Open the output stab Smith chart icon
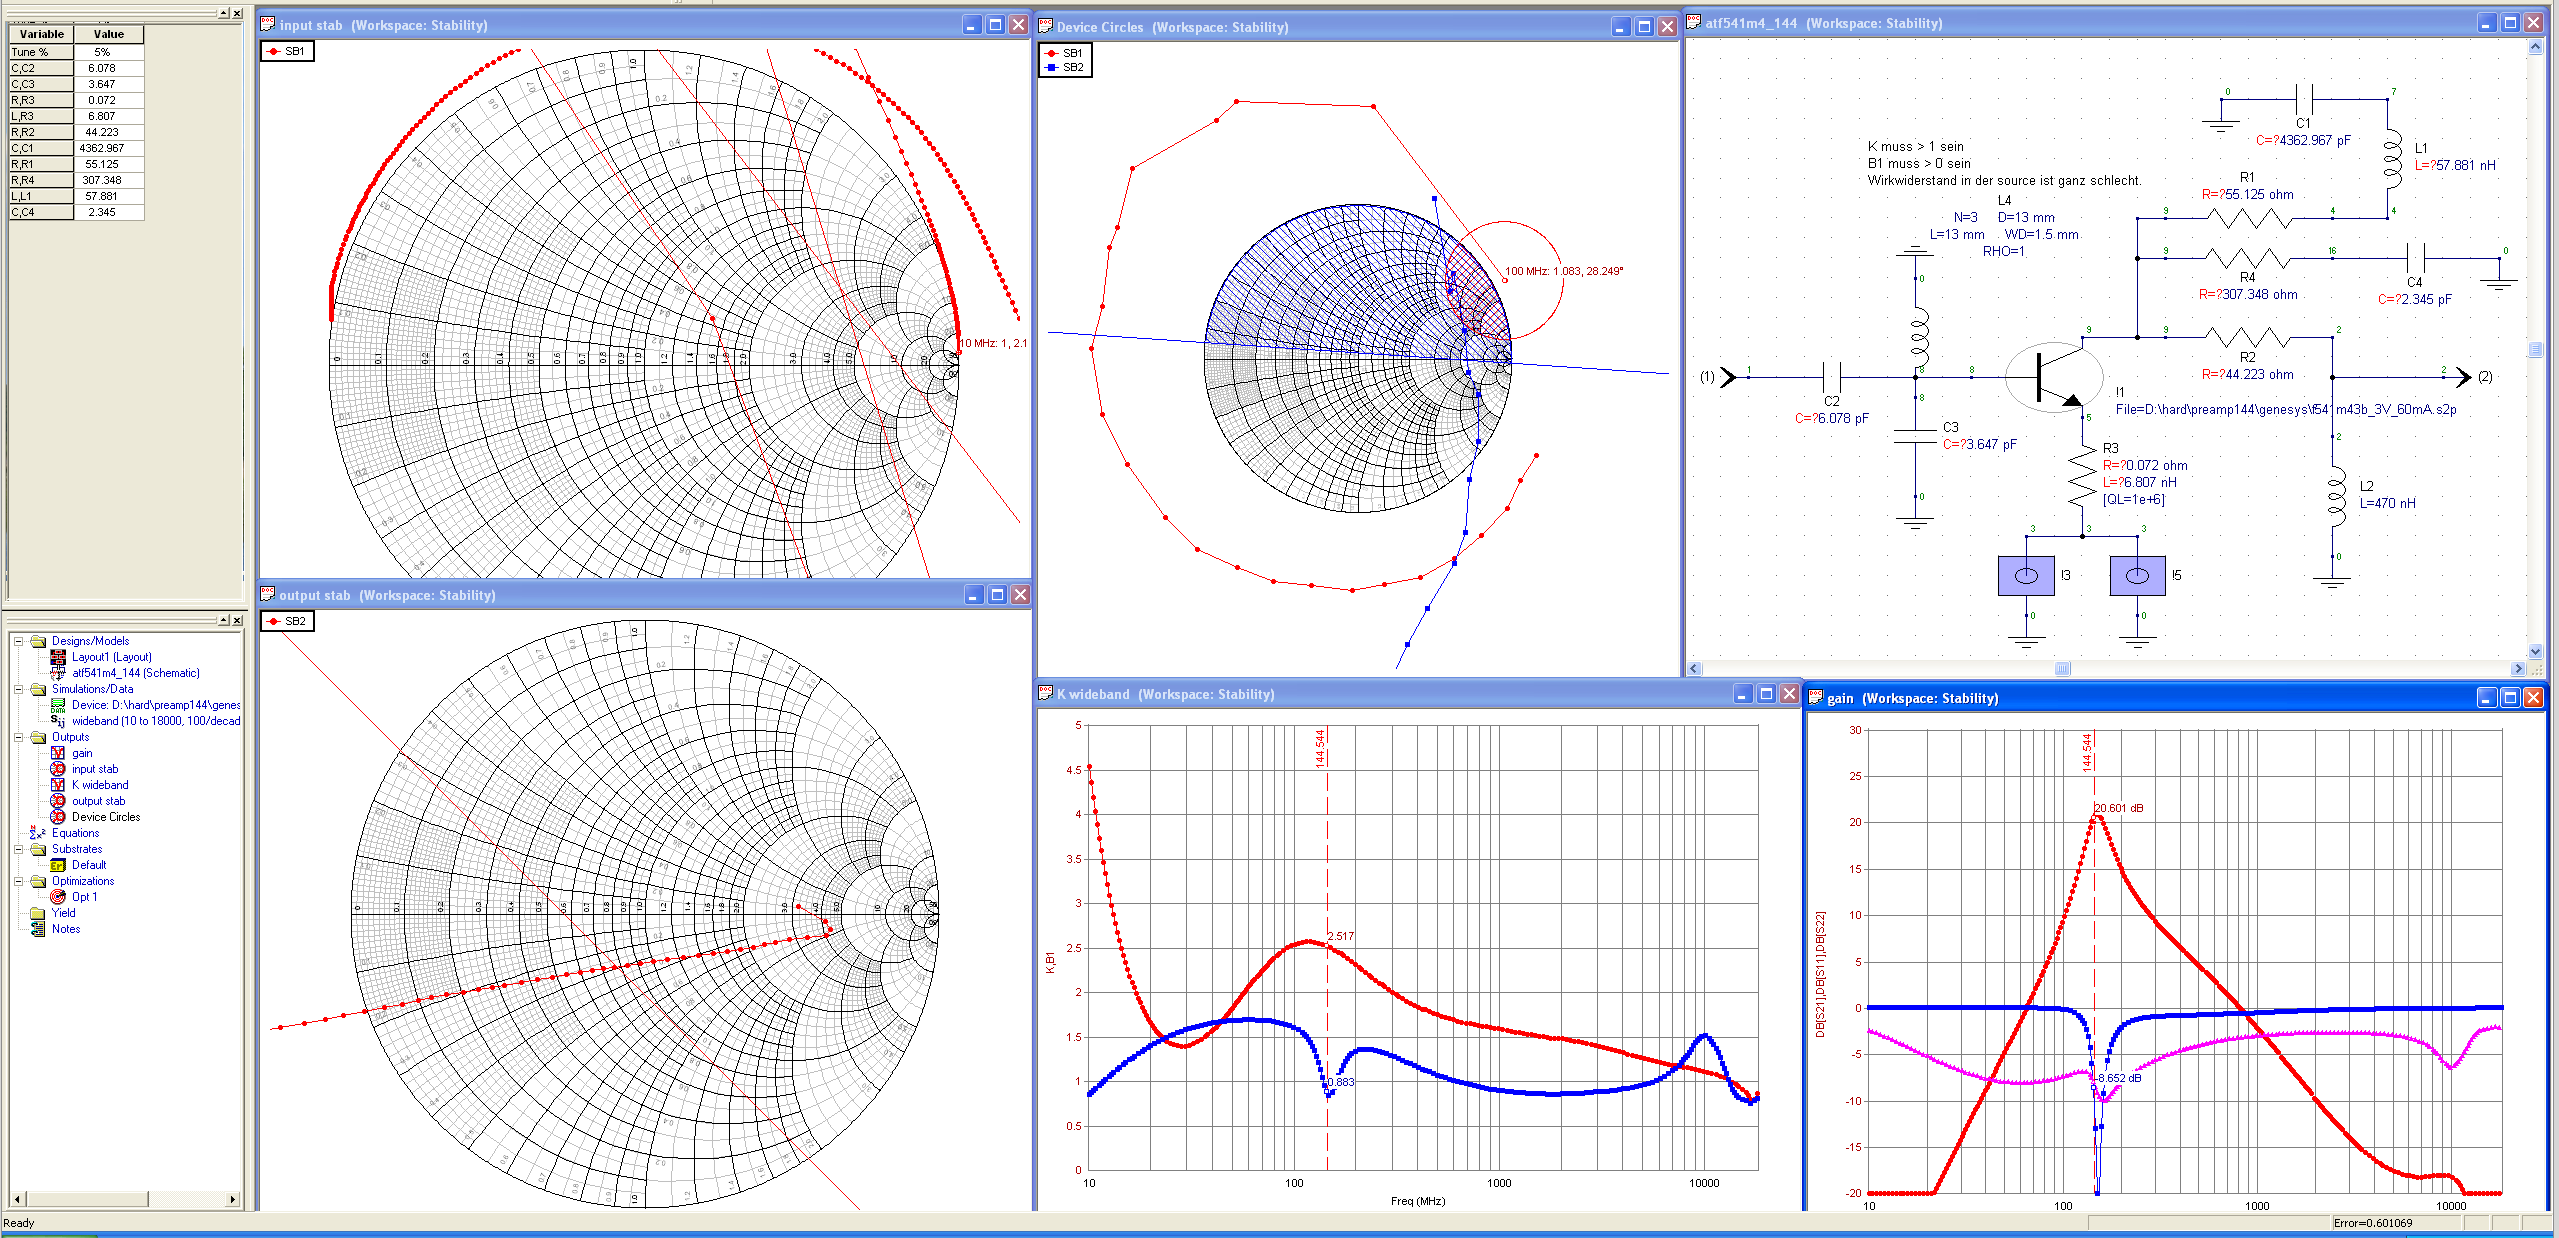 point(58,801)
